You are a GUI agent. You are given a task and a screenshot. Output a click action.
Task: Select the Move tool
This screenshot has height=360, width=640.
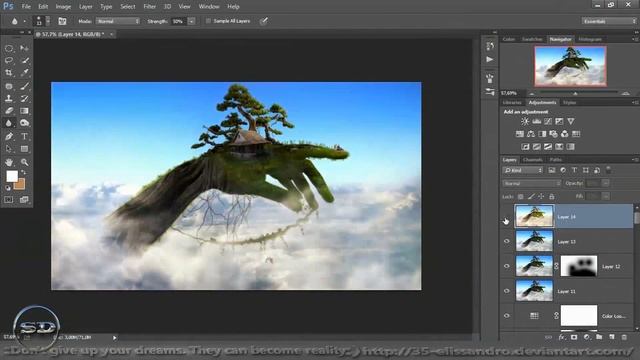coord(24,49)
